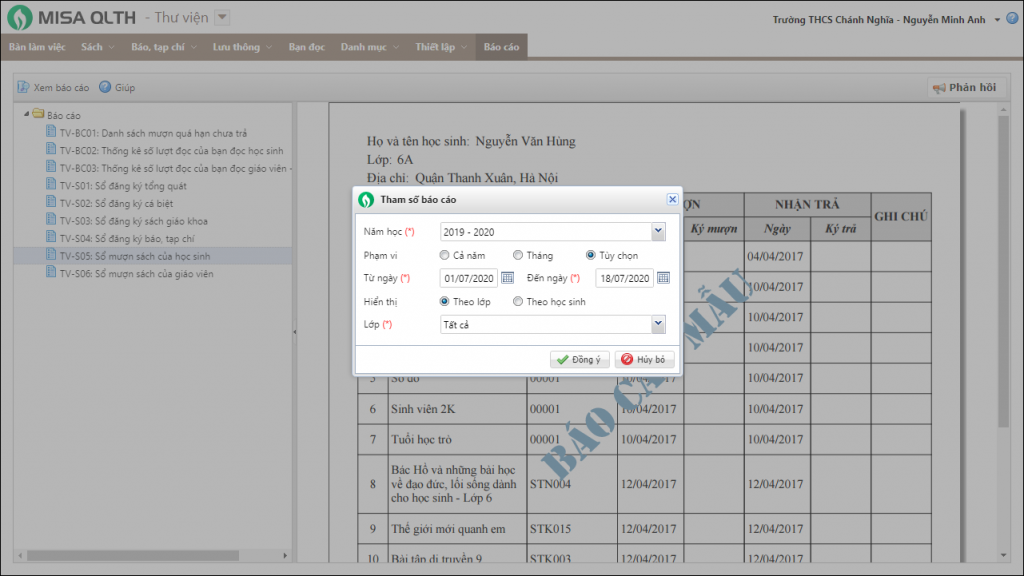1024x576 pixels.
Task: Open the Giúp help icon
Action: [104, 88]
